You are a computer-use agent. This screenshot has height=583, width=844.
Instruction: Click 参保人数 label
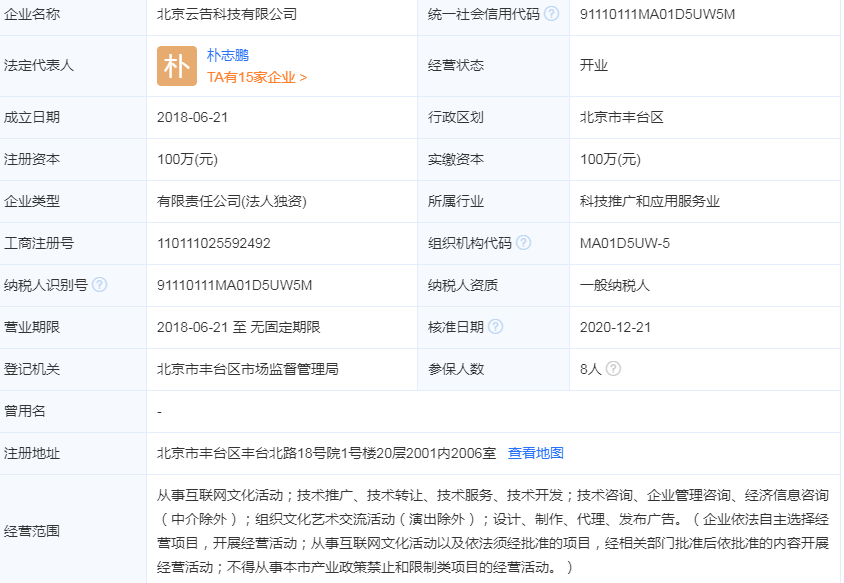coord(456,369)
